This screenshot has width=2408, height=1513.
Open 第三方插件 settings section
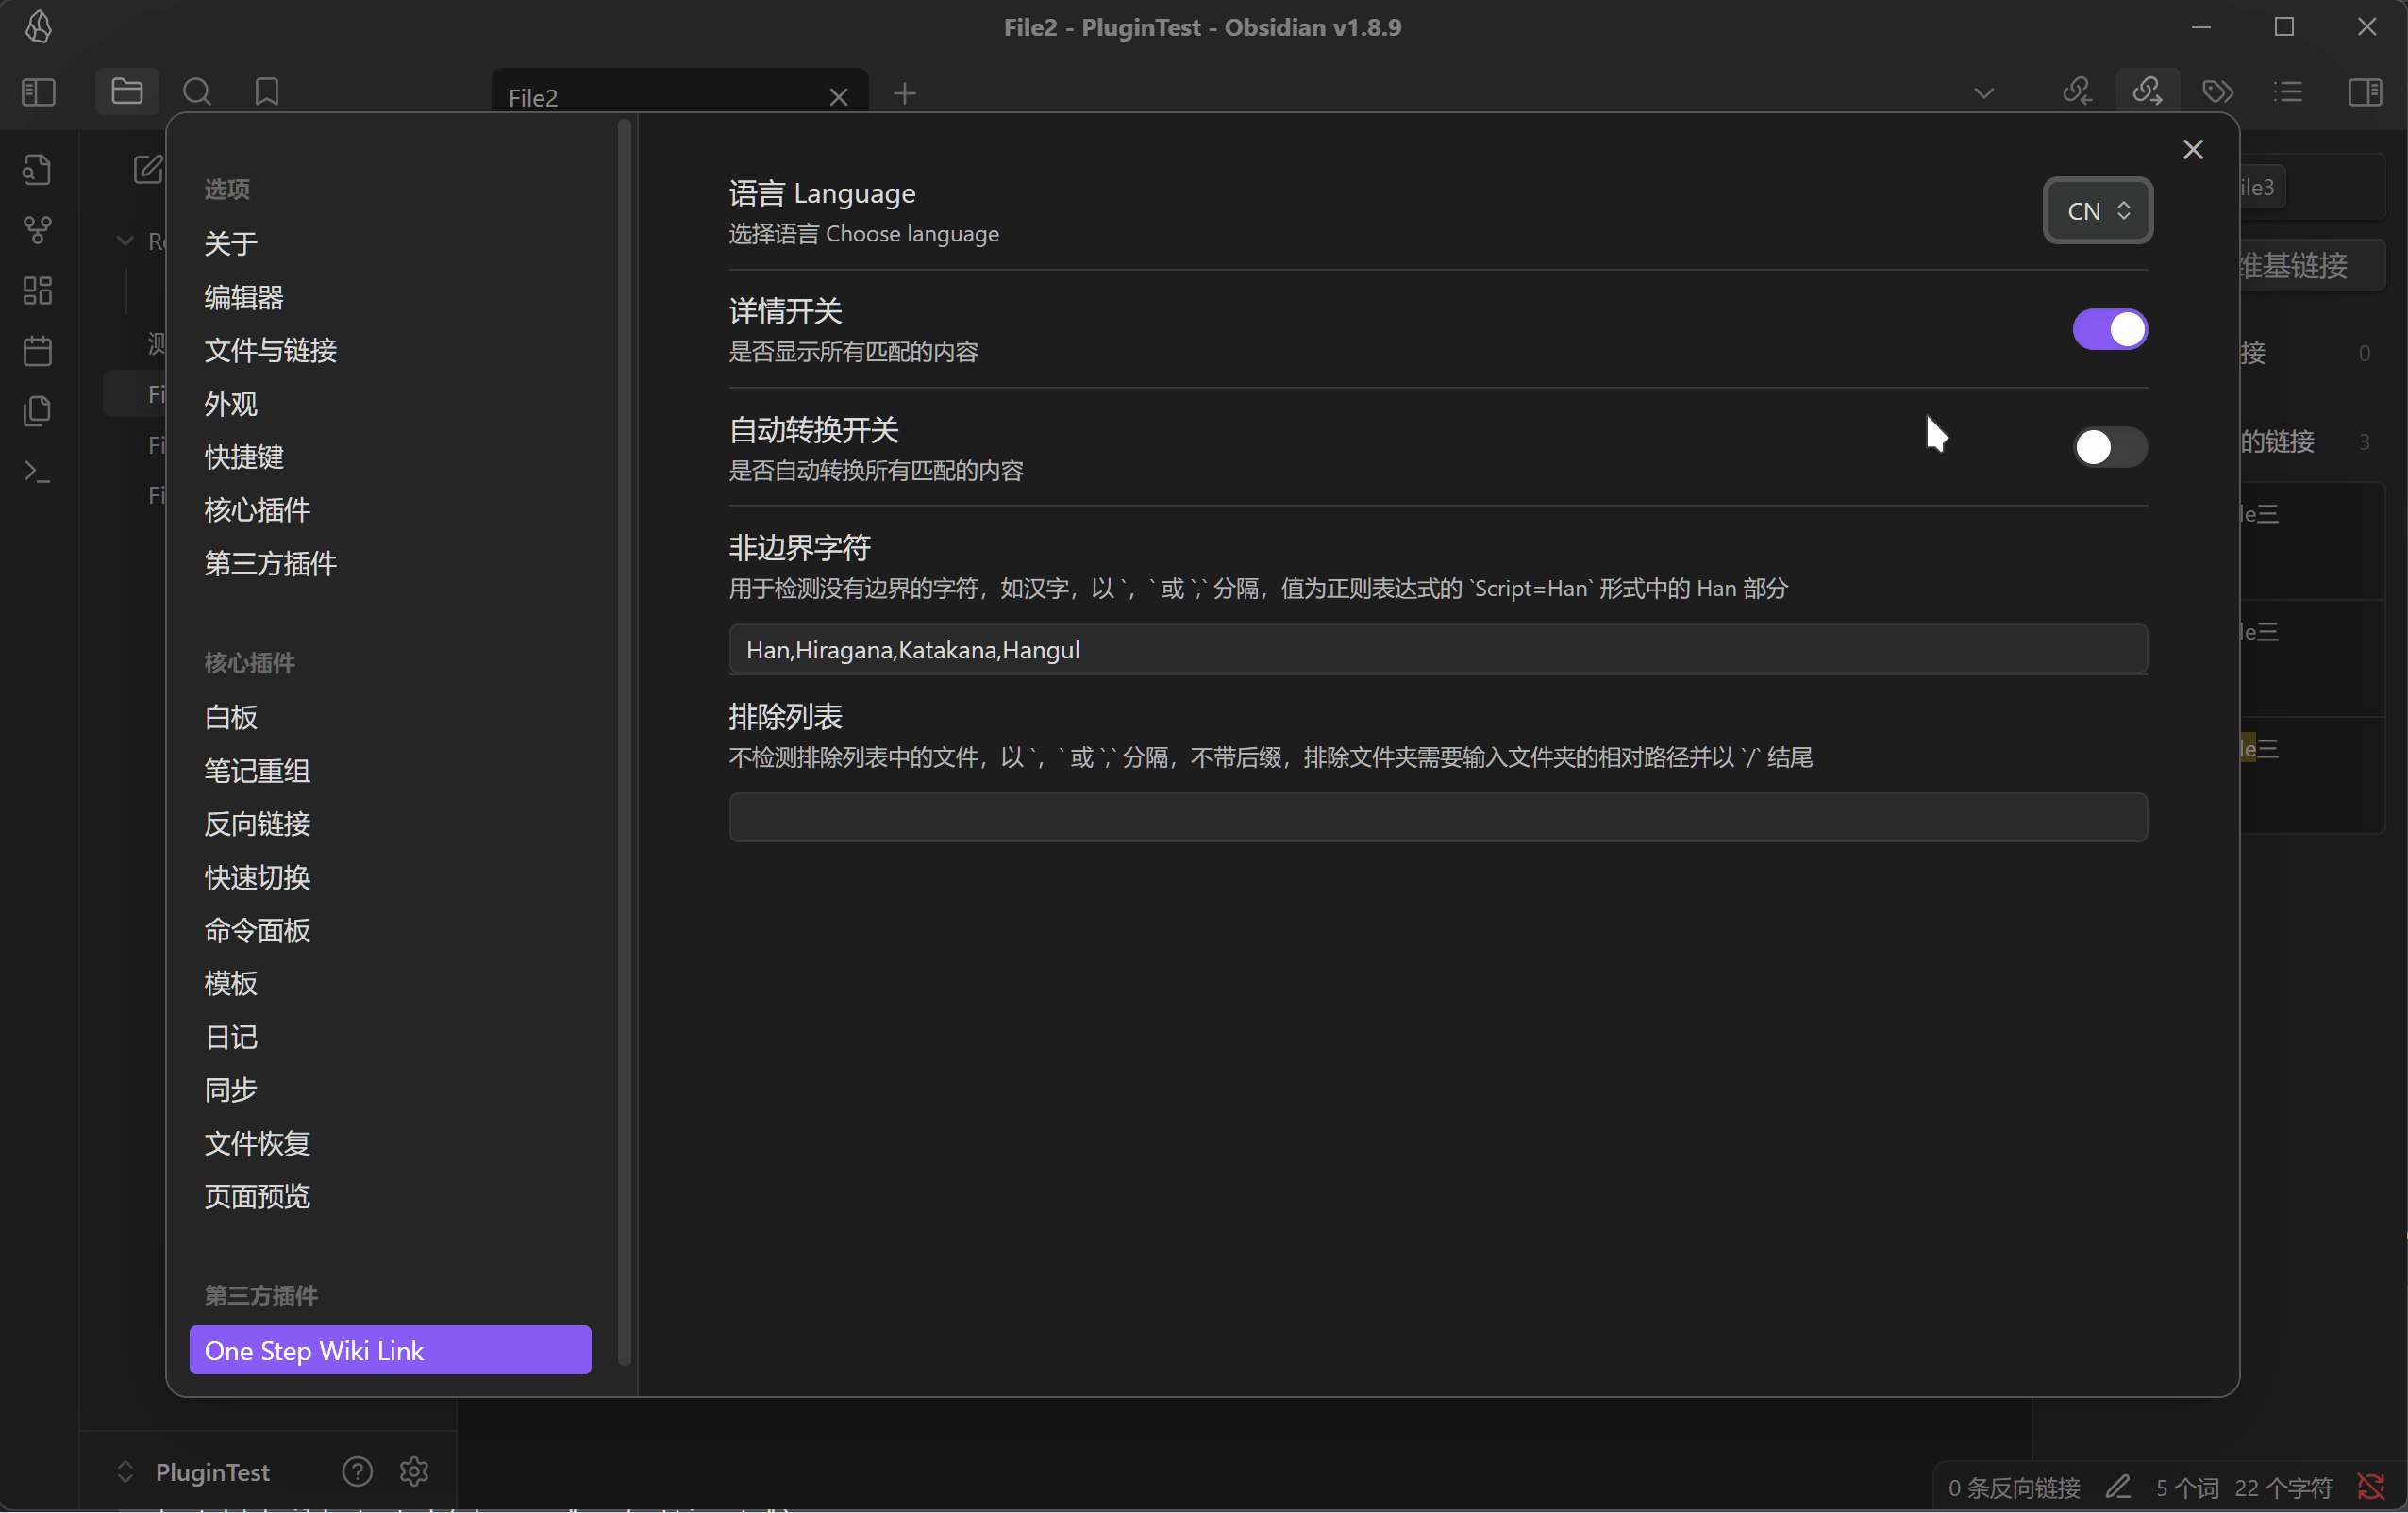(x=270, y=563)
